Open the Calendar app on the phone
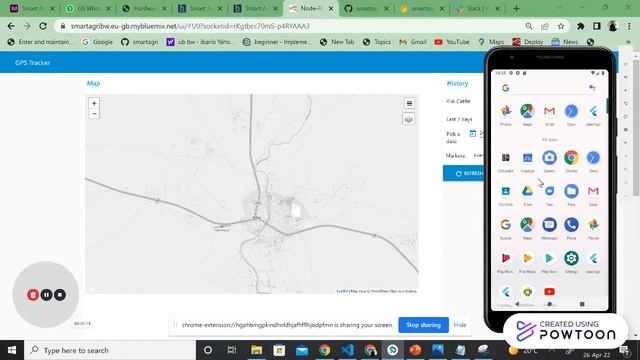The height and width of the screenshot is (360, 640). [527, 158]
